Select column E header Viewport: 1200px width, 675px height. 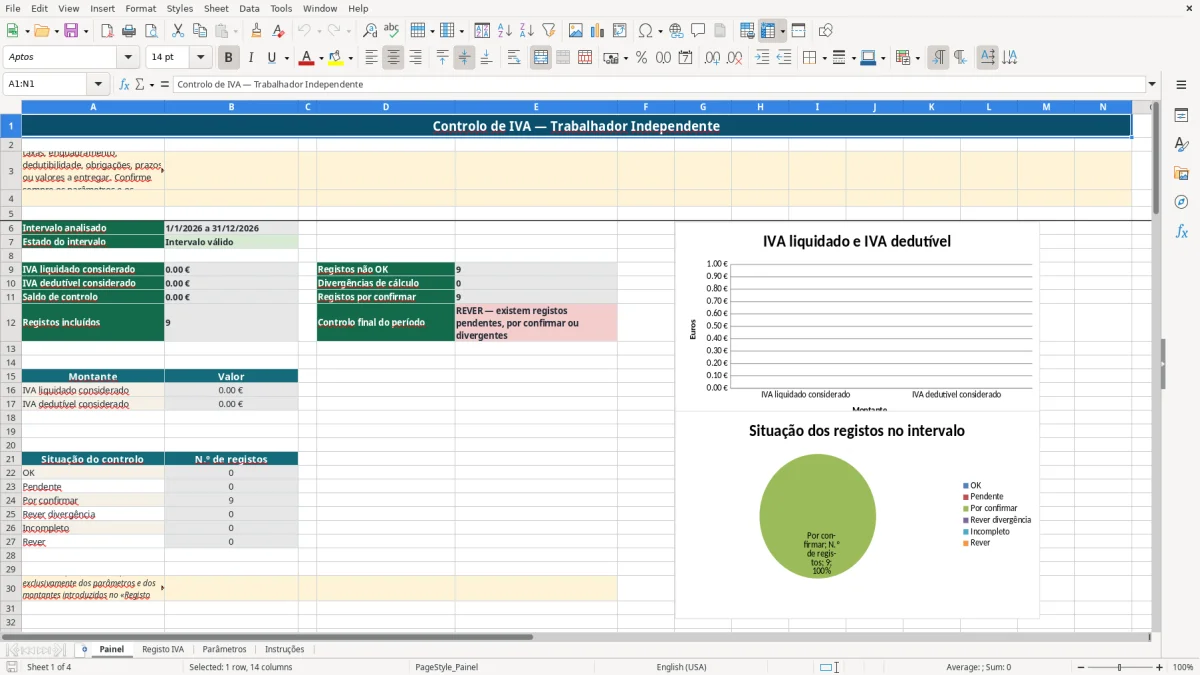click(536, 107)
